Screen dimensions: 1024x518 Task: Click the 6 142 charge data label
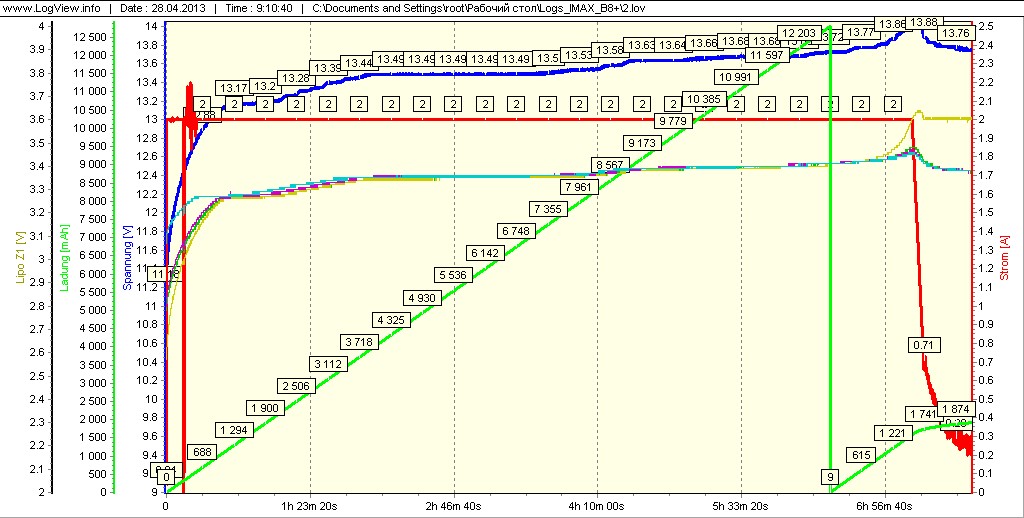tap(485, 253)
